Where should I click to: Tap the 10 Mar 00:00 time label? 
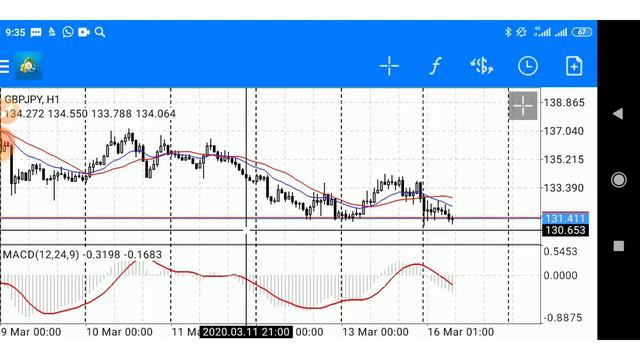(x=119, y=332)
